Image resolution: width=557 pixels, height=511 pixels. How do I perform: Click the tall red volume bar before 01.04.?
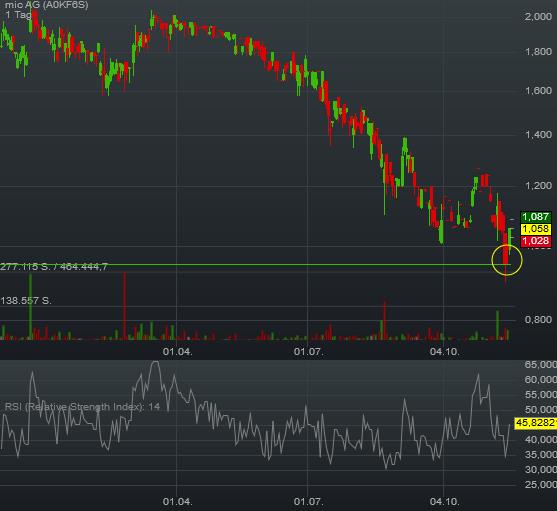(x=124, y=306)
